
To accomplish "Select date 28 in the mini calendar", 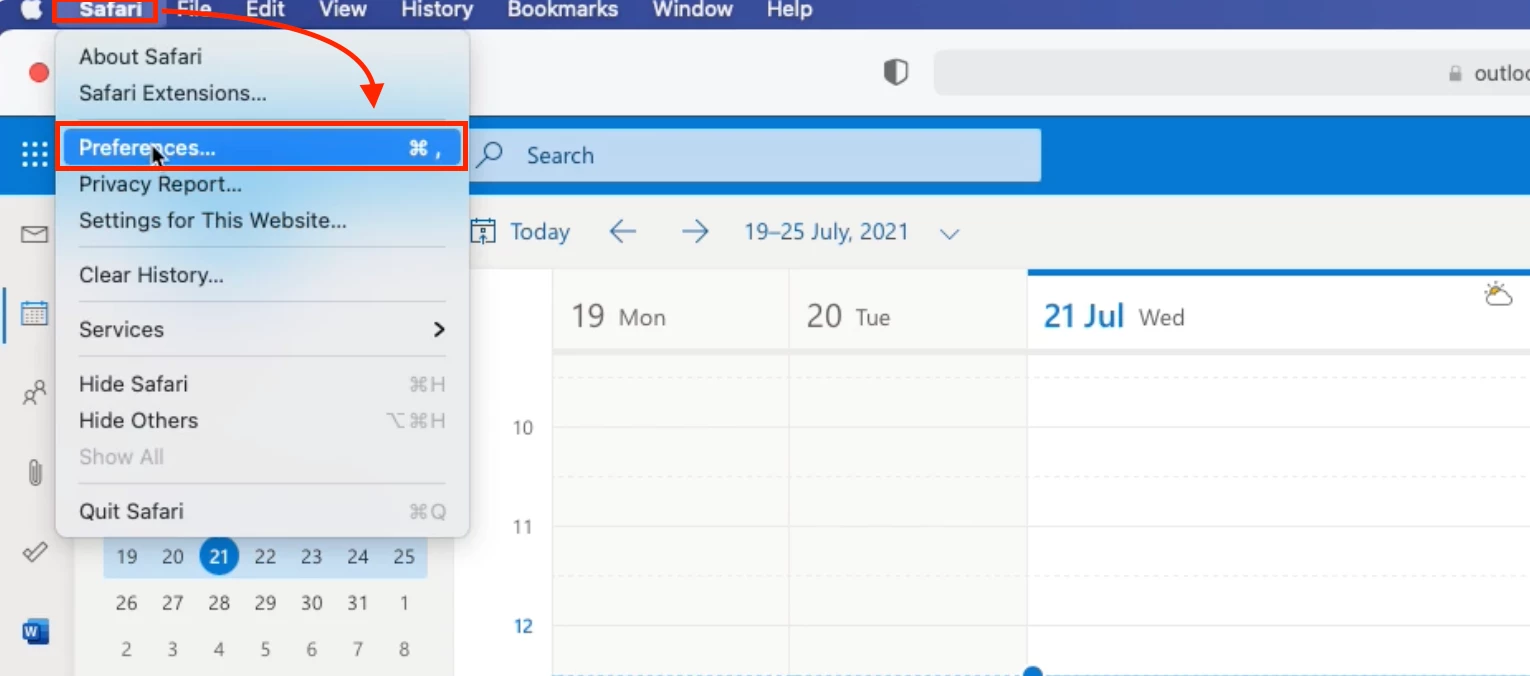I will pyautogui.click(x=219, y=603).
